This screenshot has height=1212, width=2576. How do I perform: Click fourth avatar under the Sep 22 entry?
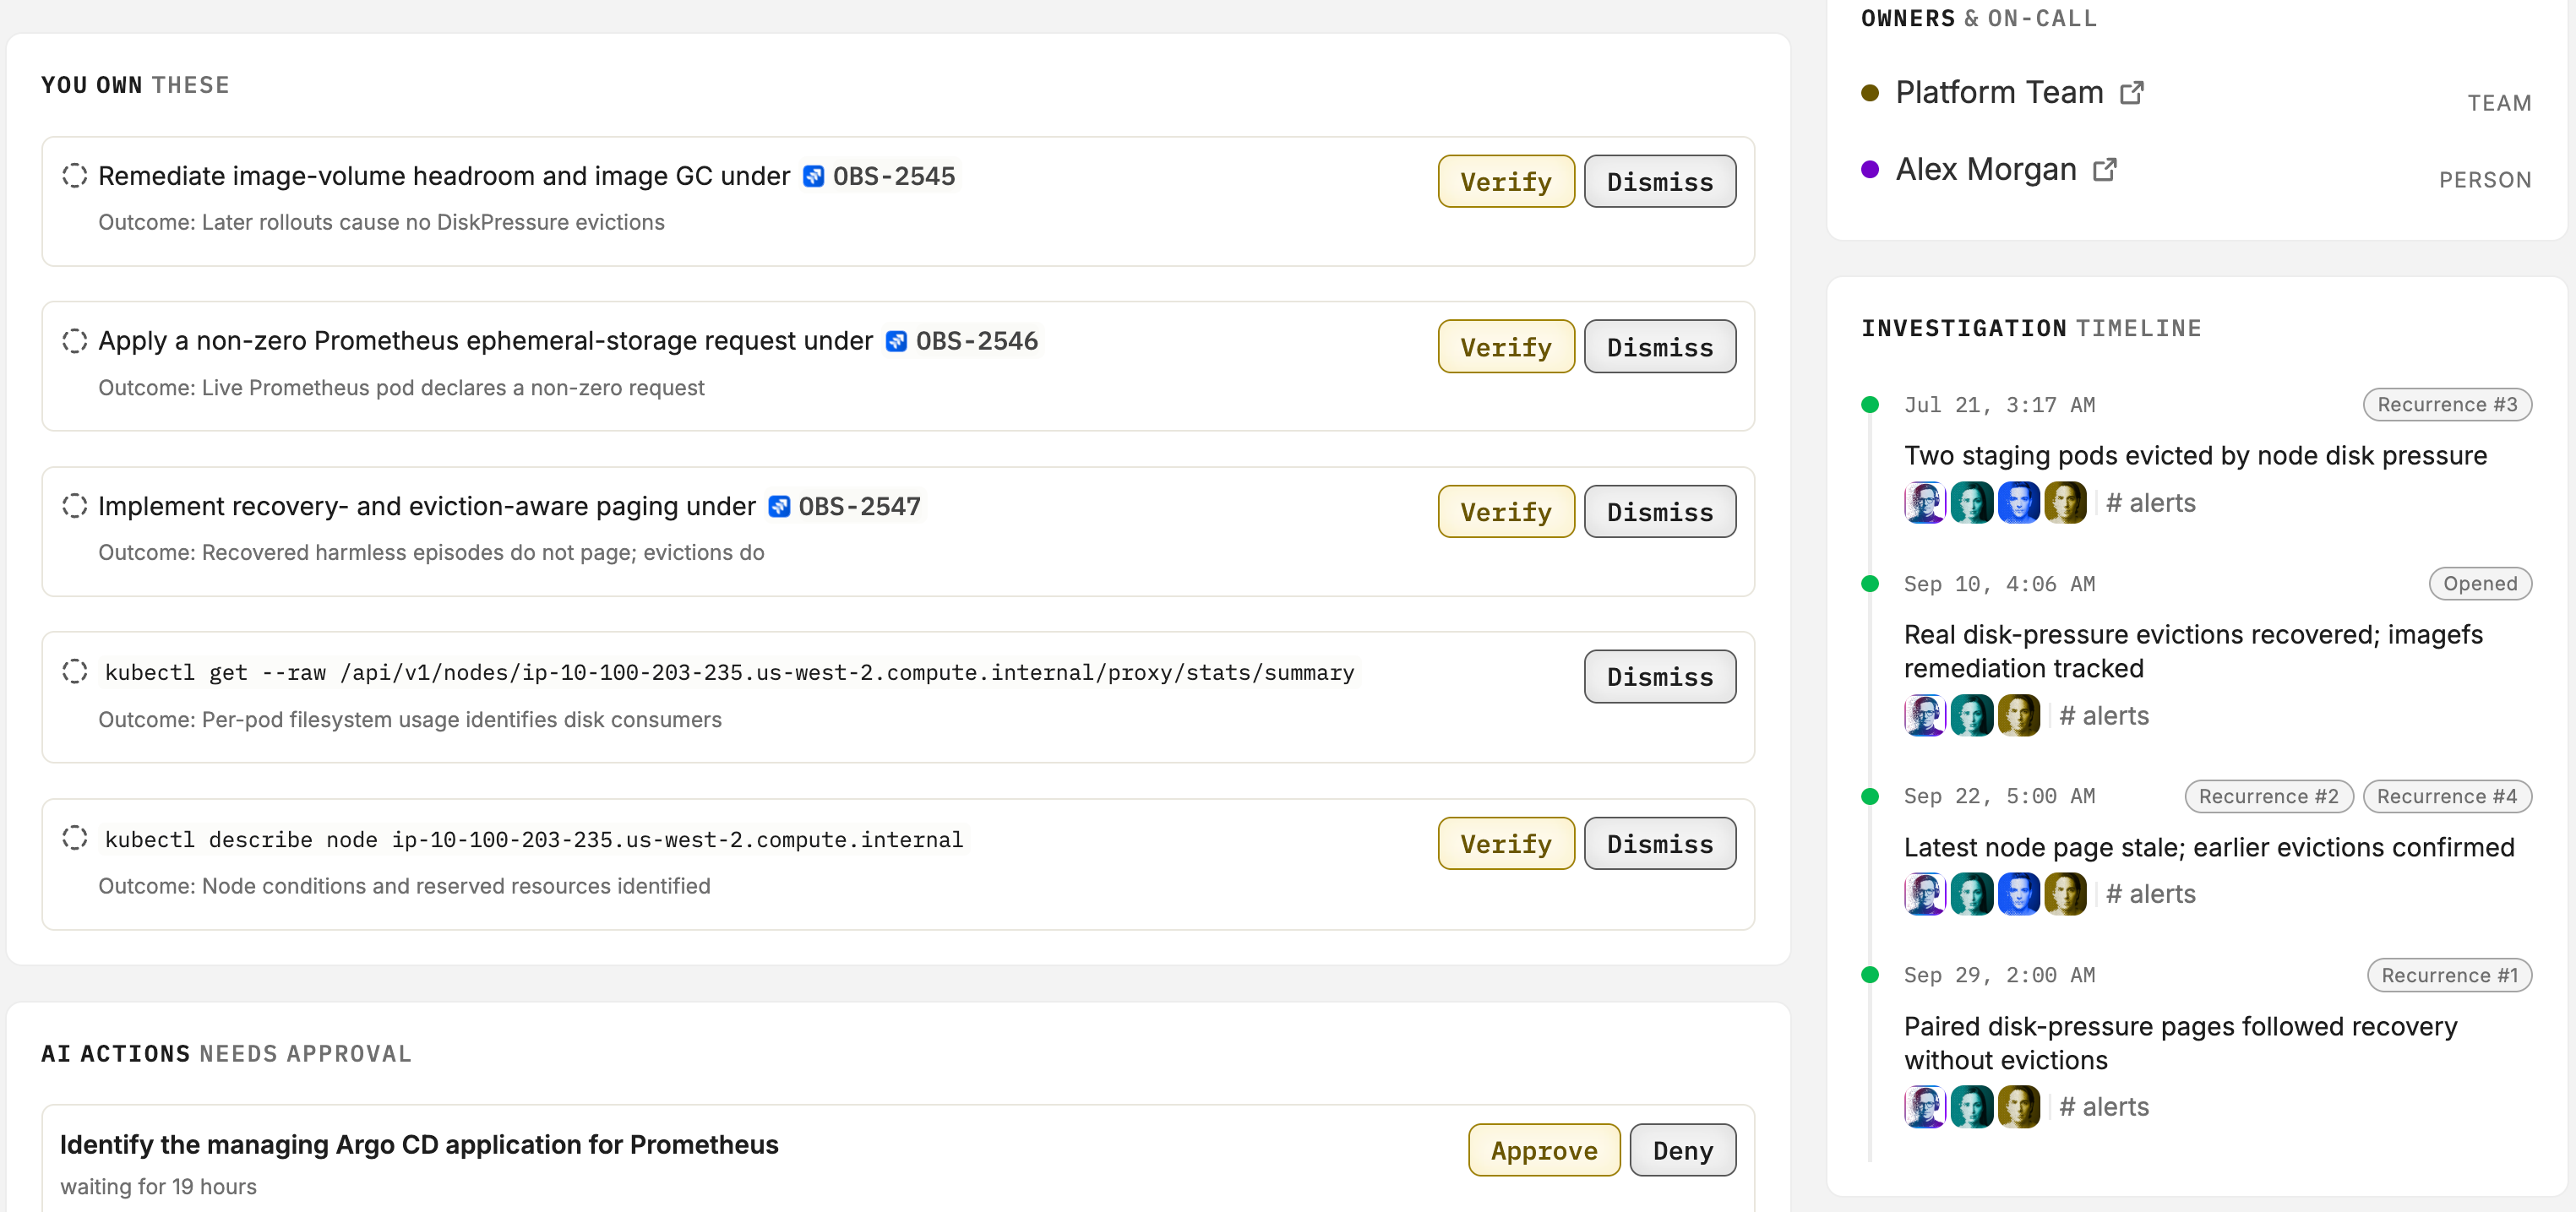[x=2065, y=895]
